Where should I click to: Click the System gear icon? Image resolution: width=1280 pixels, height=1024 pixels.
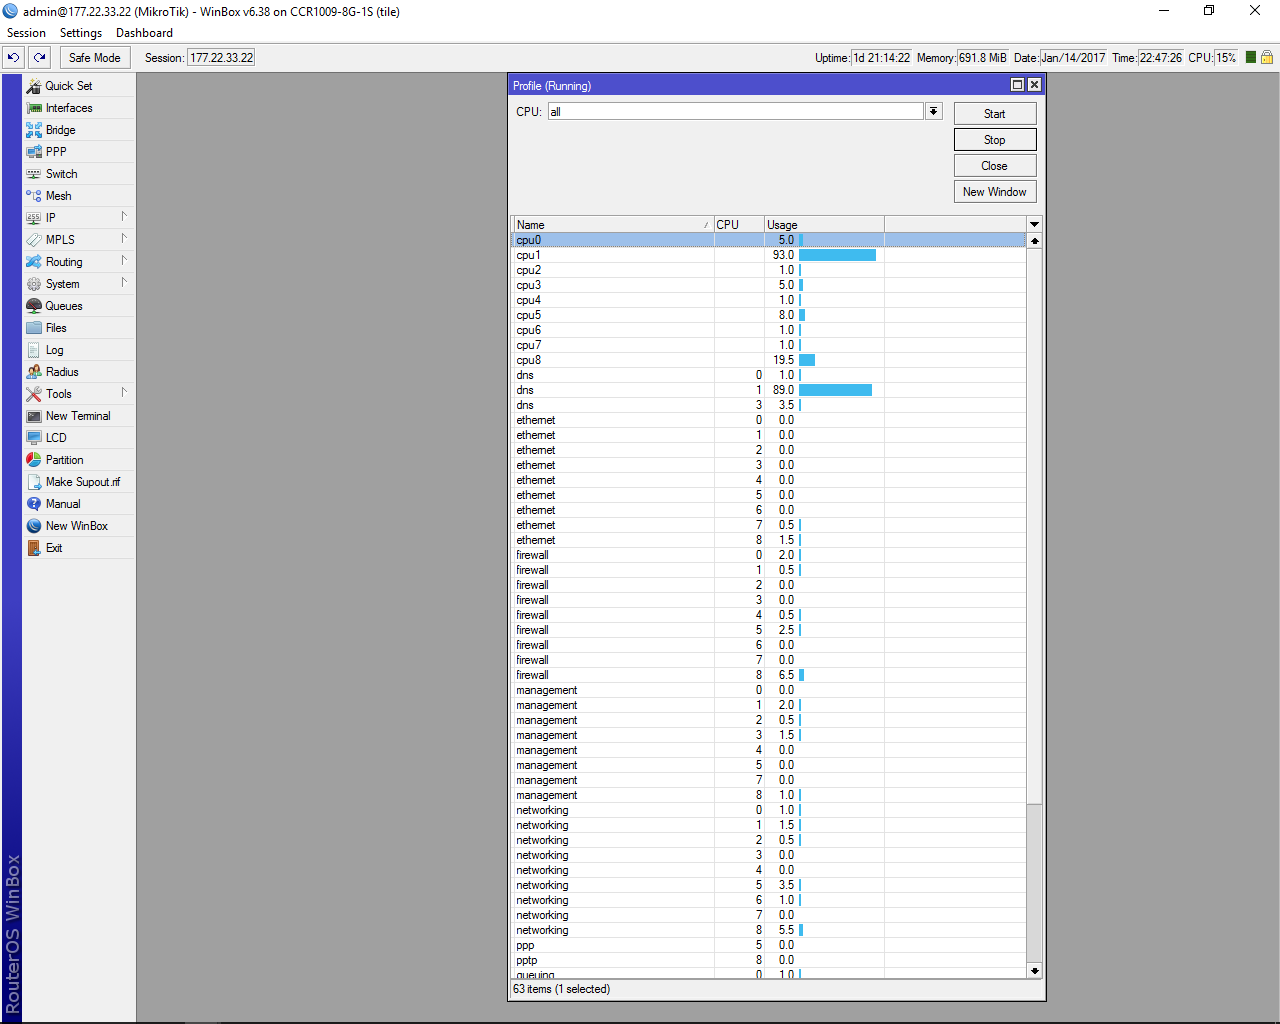tap(34, 284)
